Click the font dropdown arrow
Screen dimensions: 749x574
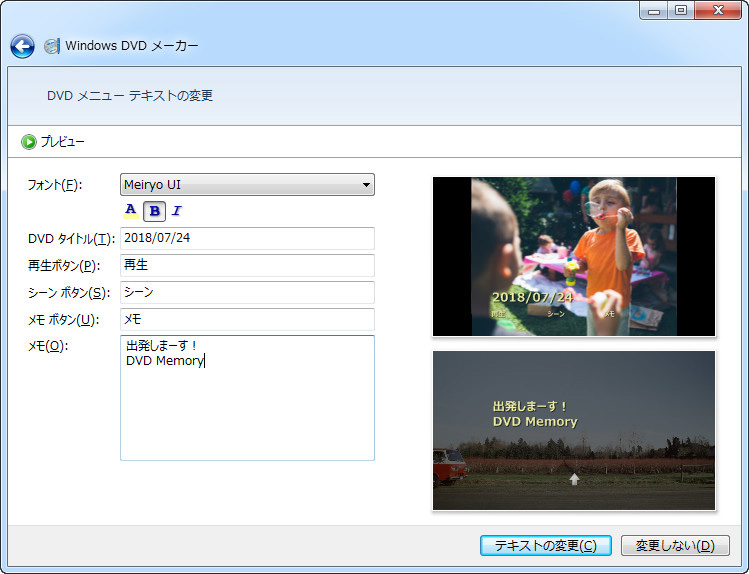(366, 185)
